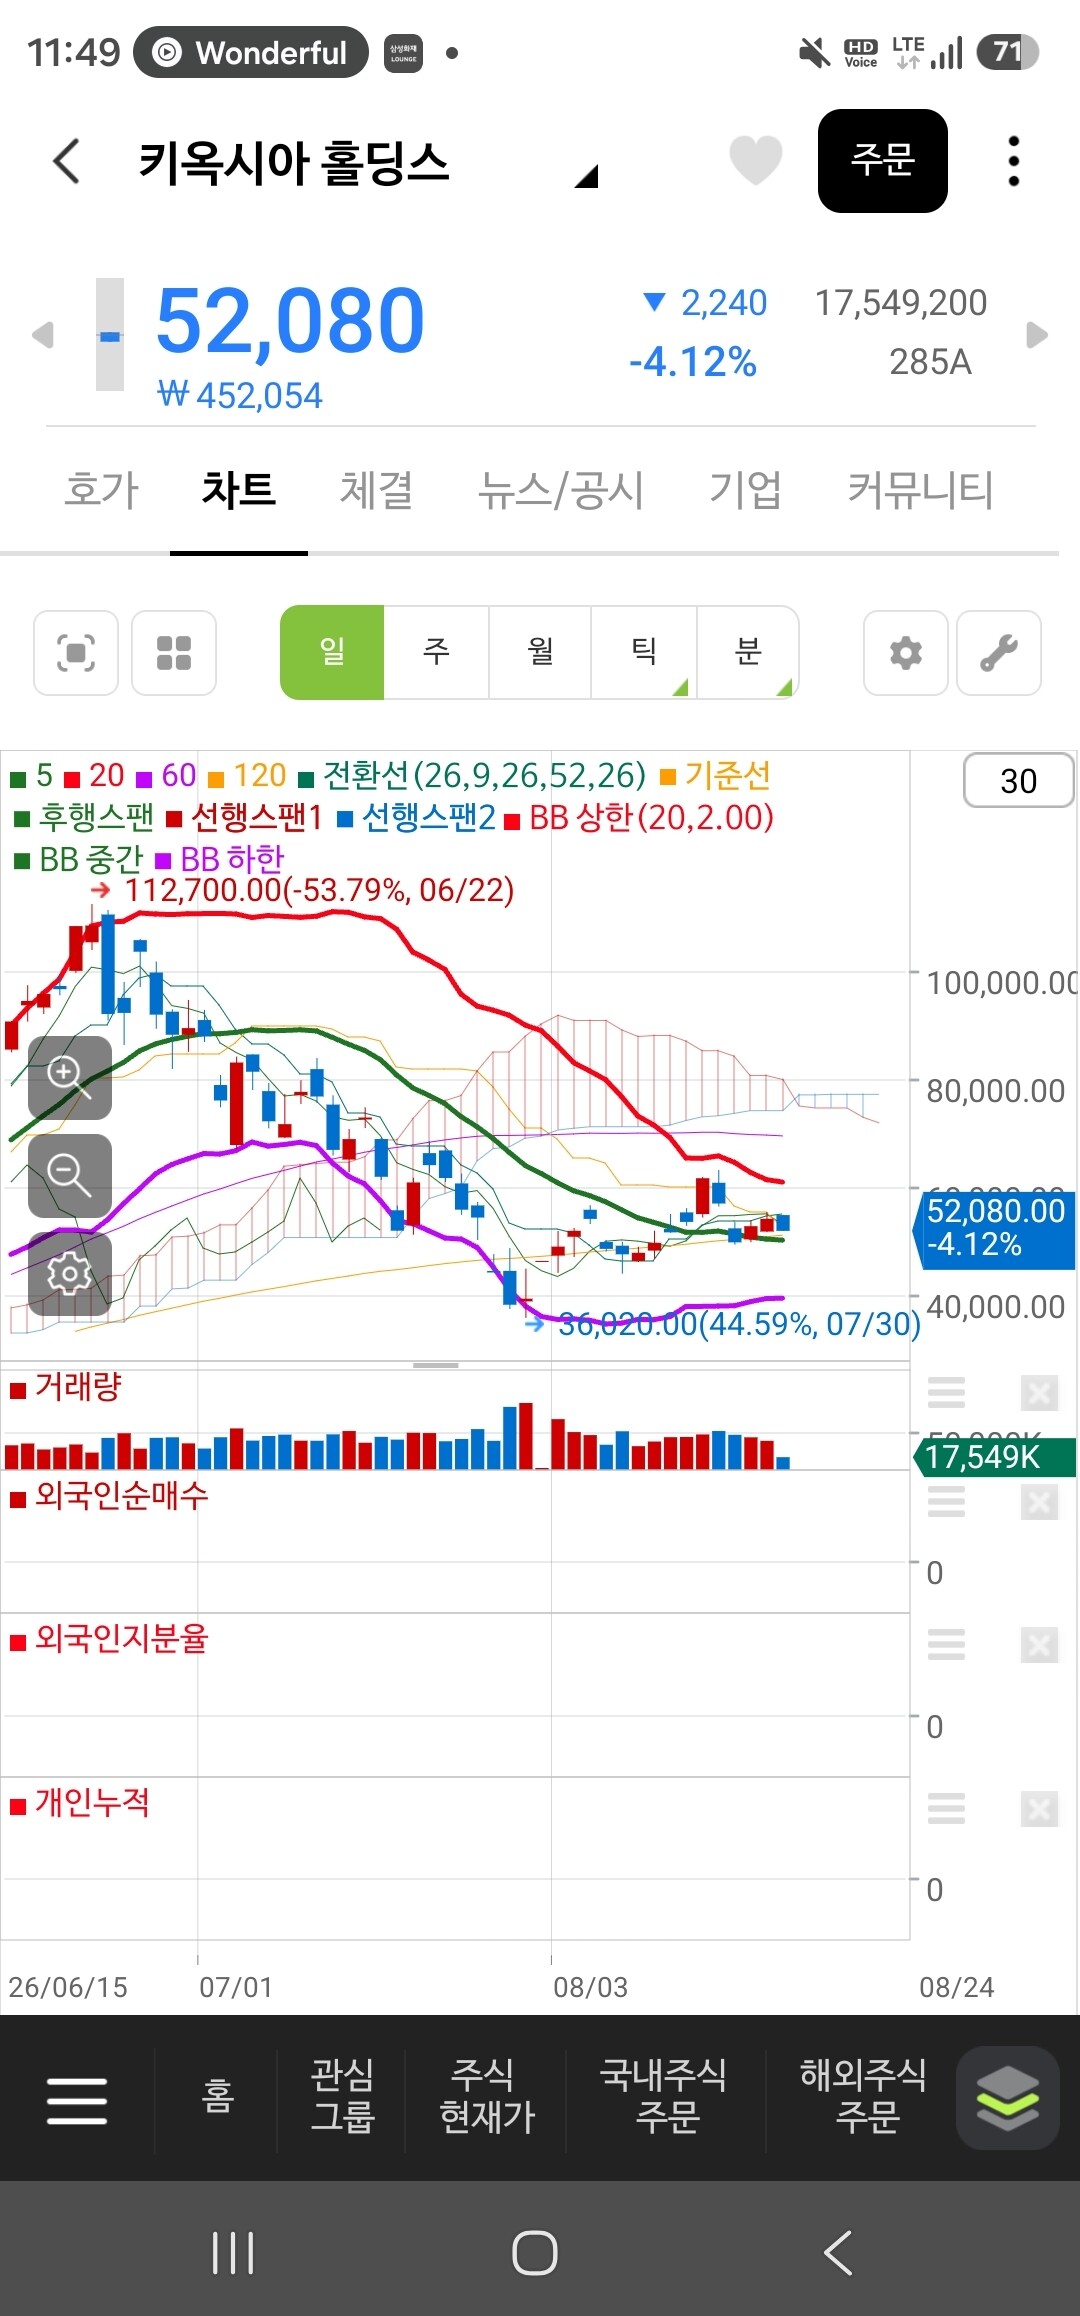1080x2316 pixels.
Task: Zoom out the chart with magnifier minus
Action: (70, 1175)
